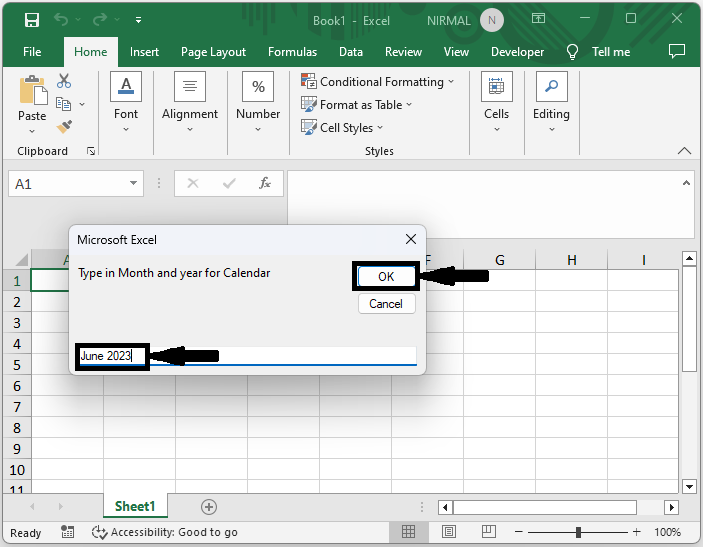Viewport: 703px width, 547px height.
Task: Add a new sheet with plus icon
Action: (208, 507)
